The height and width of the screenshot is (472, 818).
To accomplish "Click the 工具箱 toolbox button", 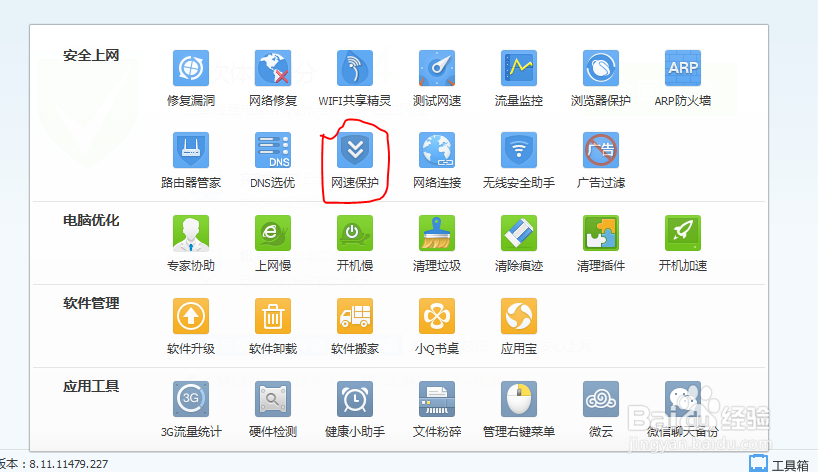I will click(x=779, y=464).
